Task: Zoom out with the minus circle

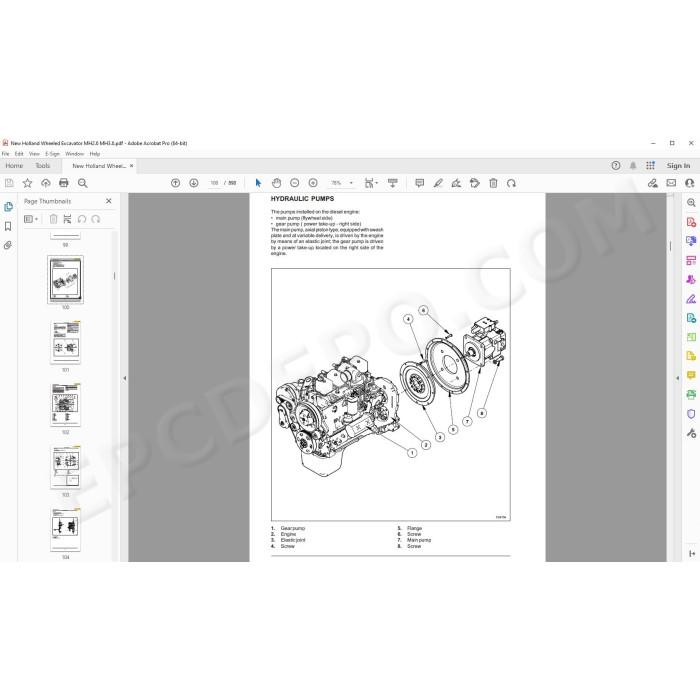Action: point(295,183)
